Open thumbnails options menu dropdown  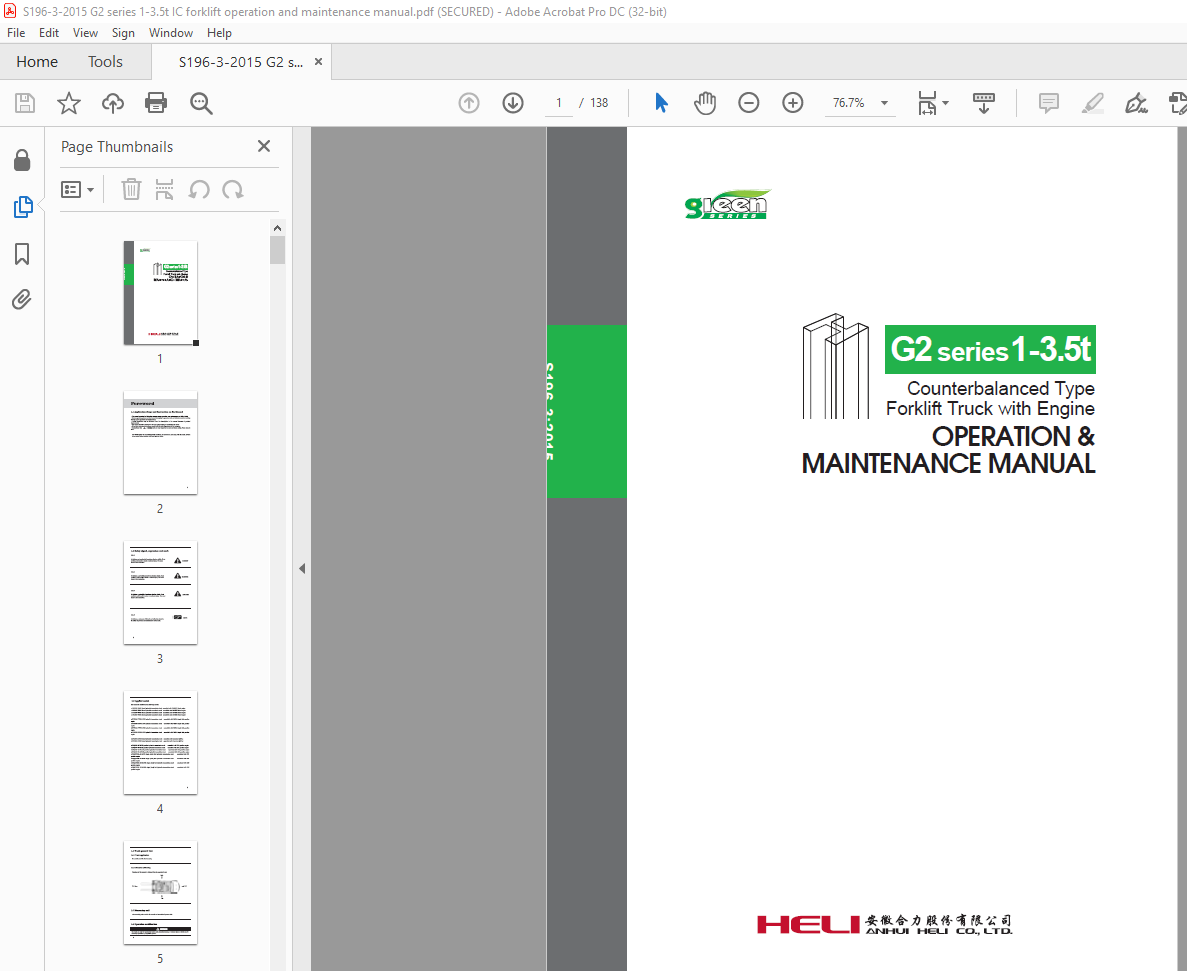point(77,189)
